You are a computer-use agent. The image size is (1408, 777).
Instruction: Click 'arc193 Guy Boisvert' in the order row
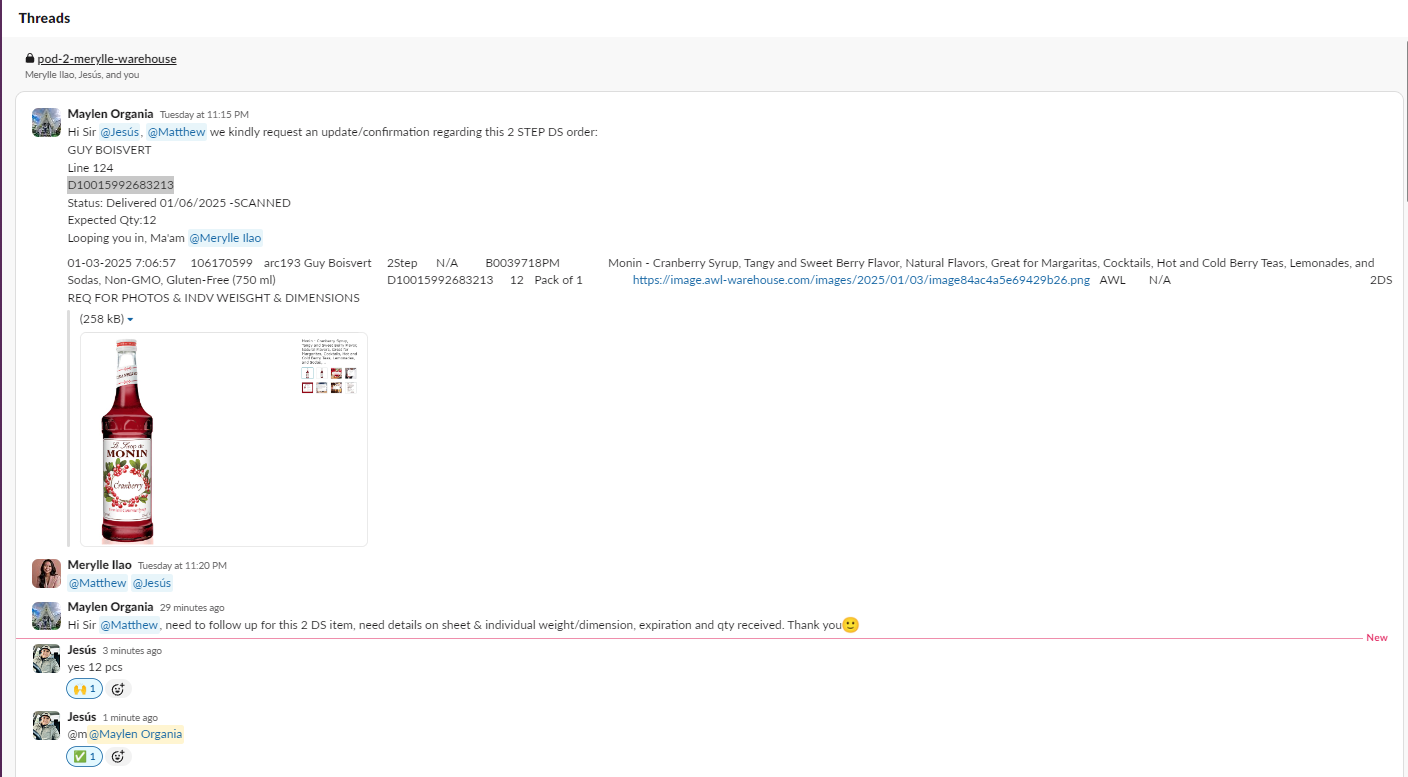[x=318, y=263]
